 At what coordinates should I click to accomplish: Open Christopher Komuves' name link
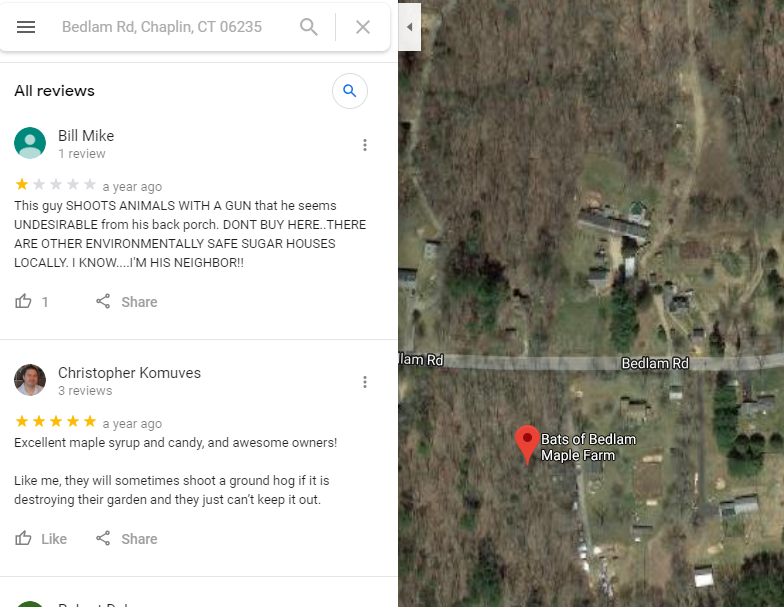point(130,372)
